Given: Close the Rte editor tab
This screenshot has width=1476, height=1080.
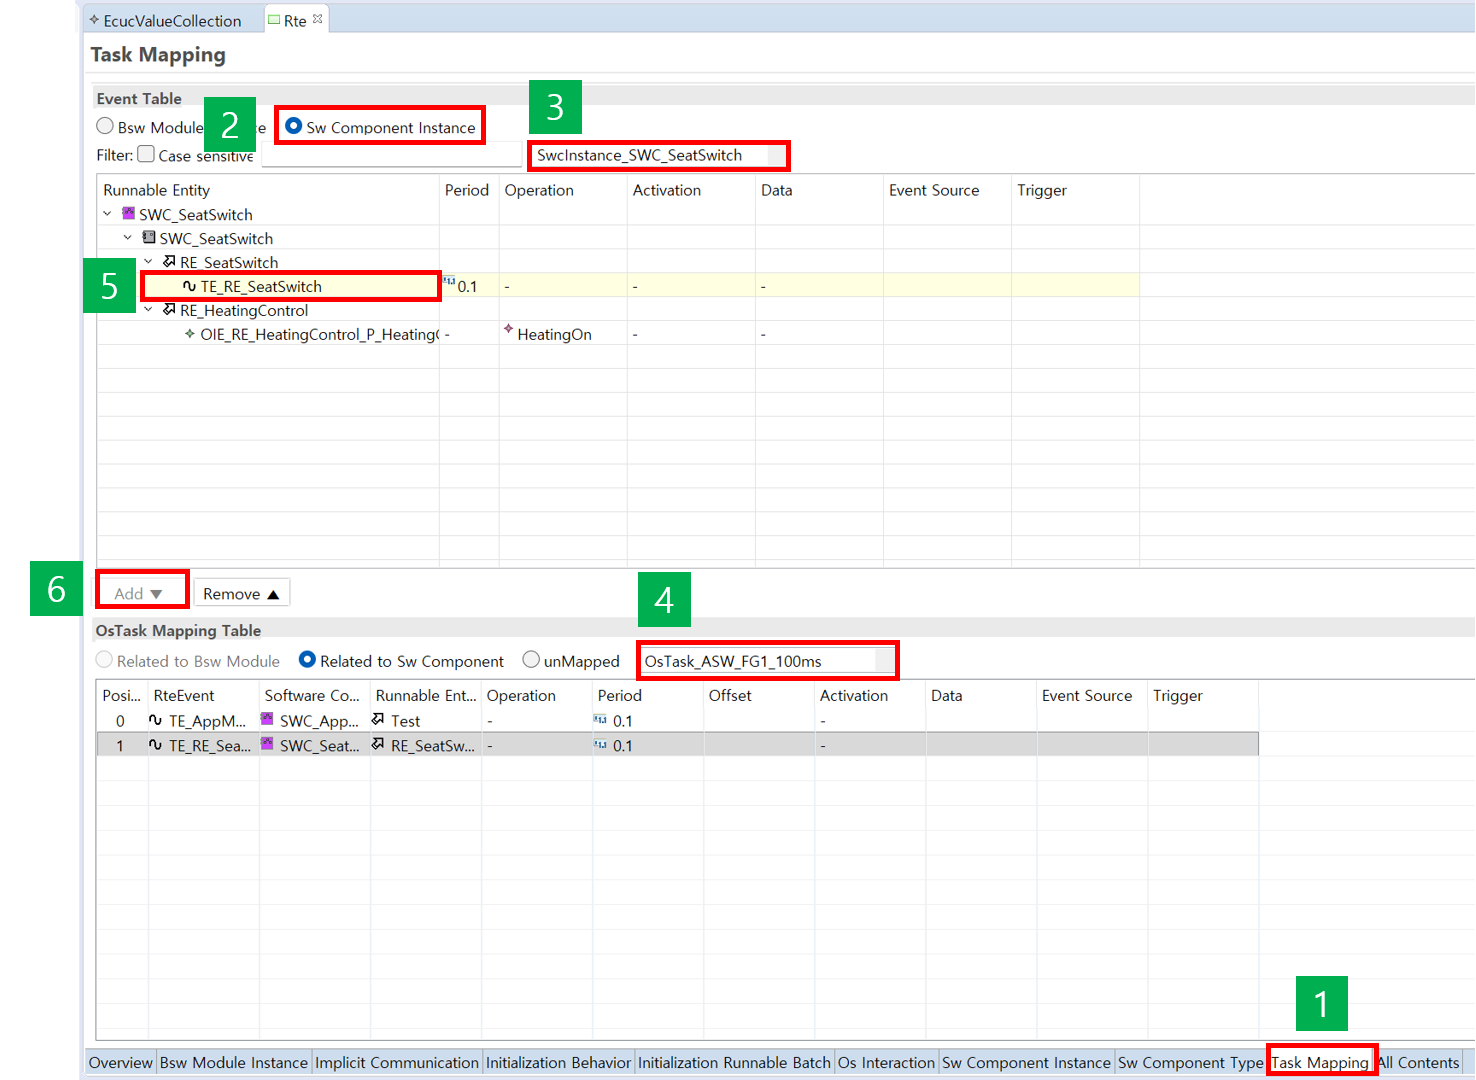Looking at the screenshot, I should [318, 19].
